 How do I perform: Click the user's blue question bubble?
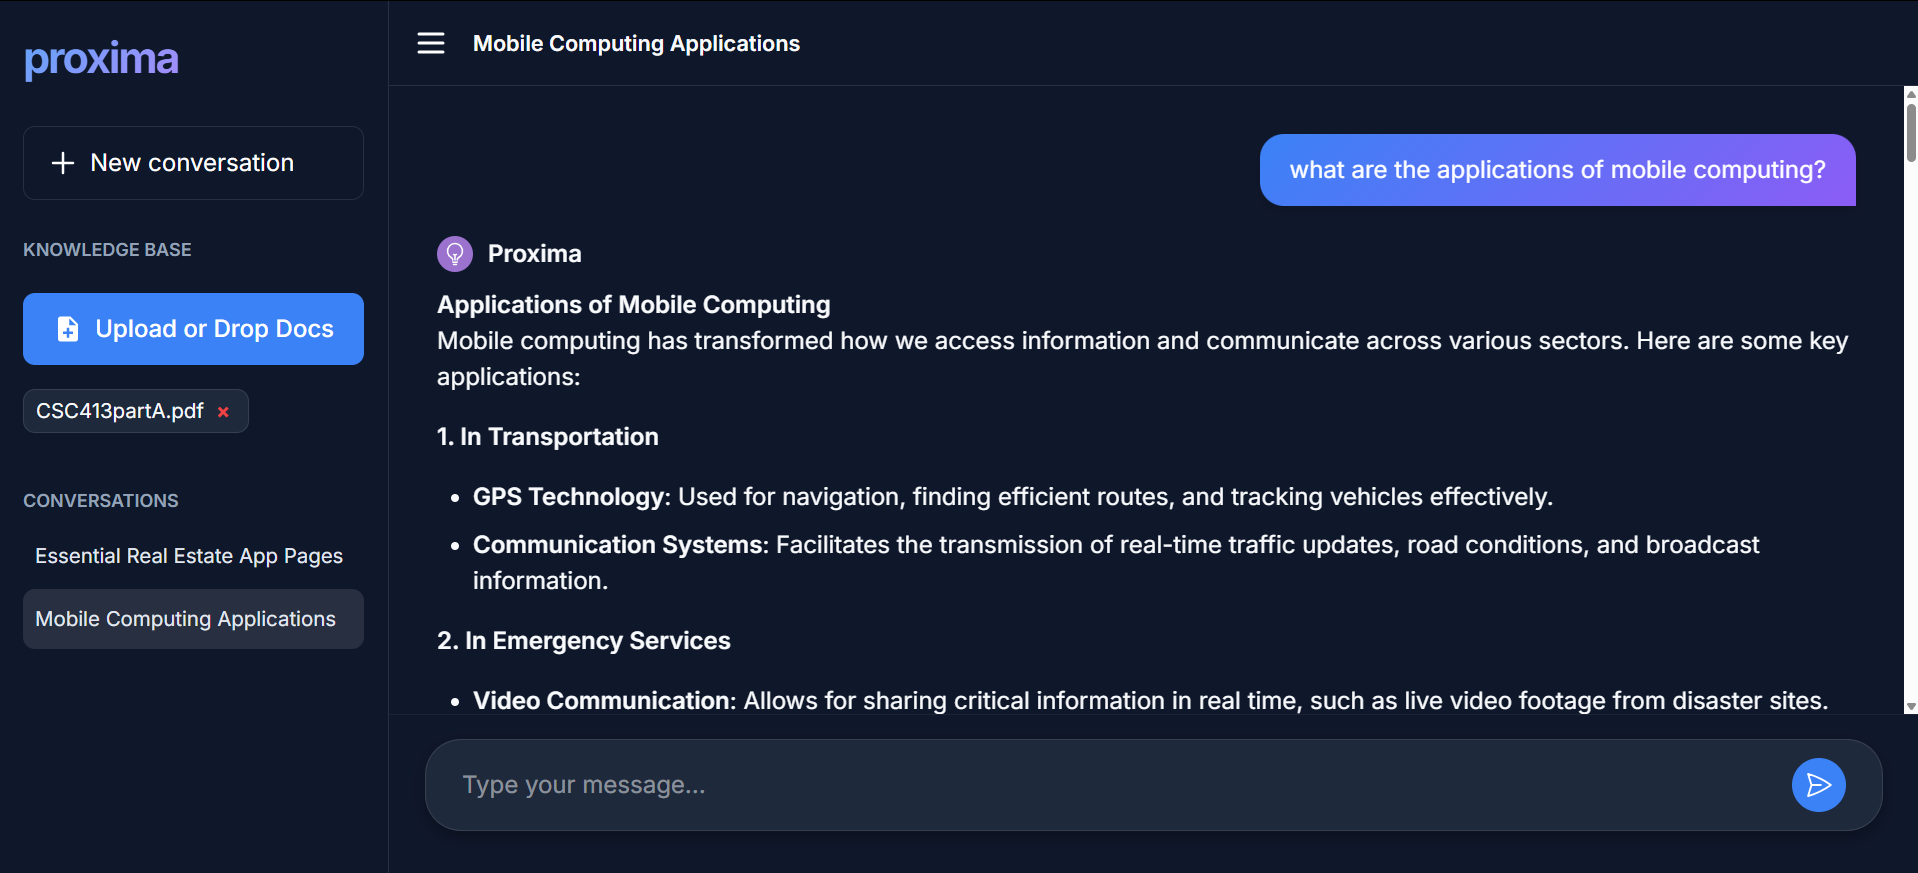point(1557,170)
